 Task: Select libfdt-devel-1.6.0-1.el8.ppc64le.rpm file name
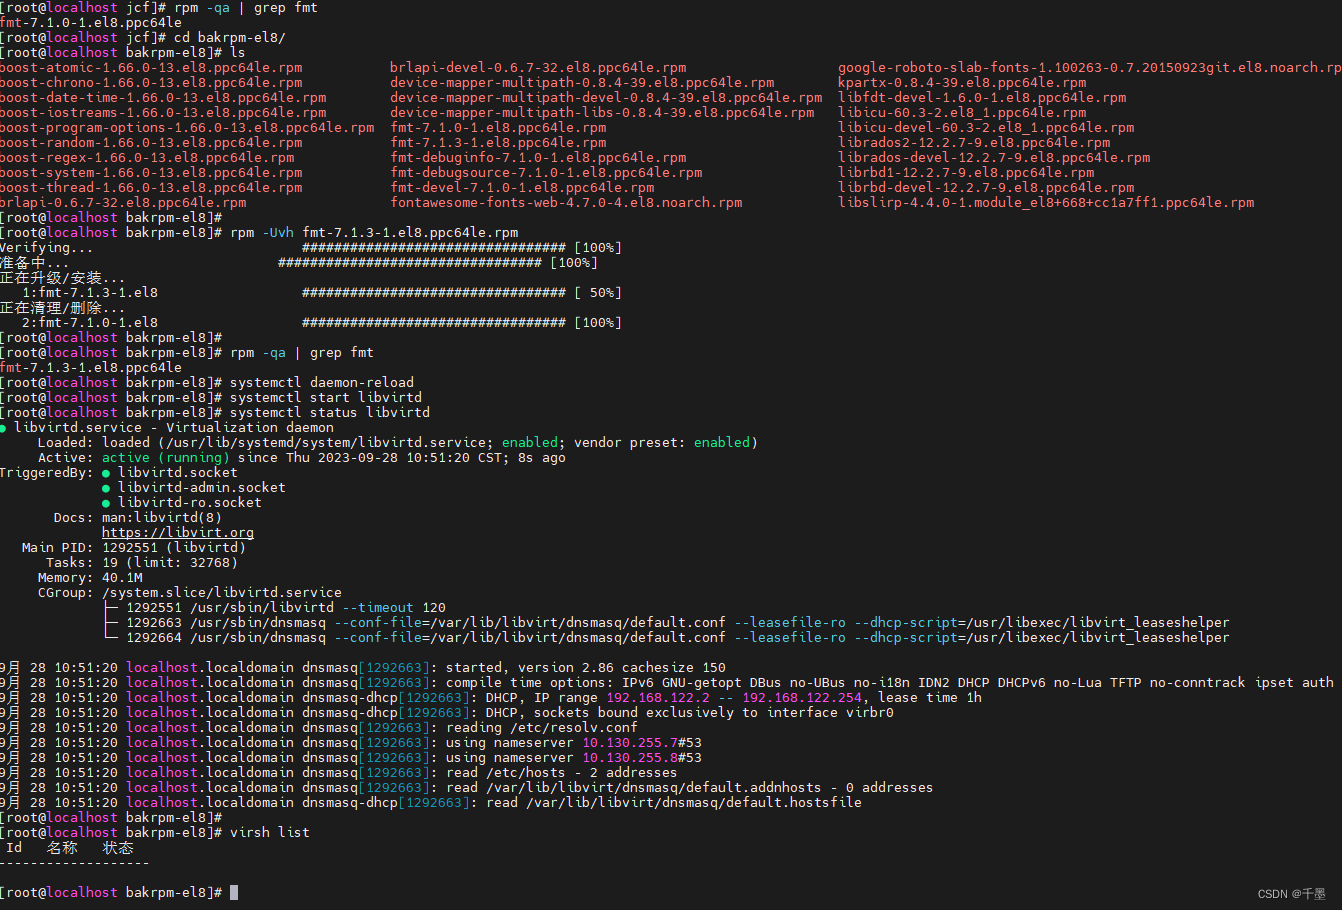pos(982,98)
